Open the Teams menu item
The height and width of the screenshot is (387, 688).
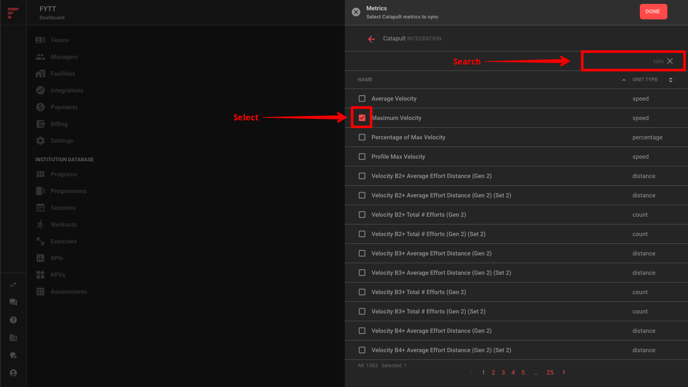[x=60, y=40]
